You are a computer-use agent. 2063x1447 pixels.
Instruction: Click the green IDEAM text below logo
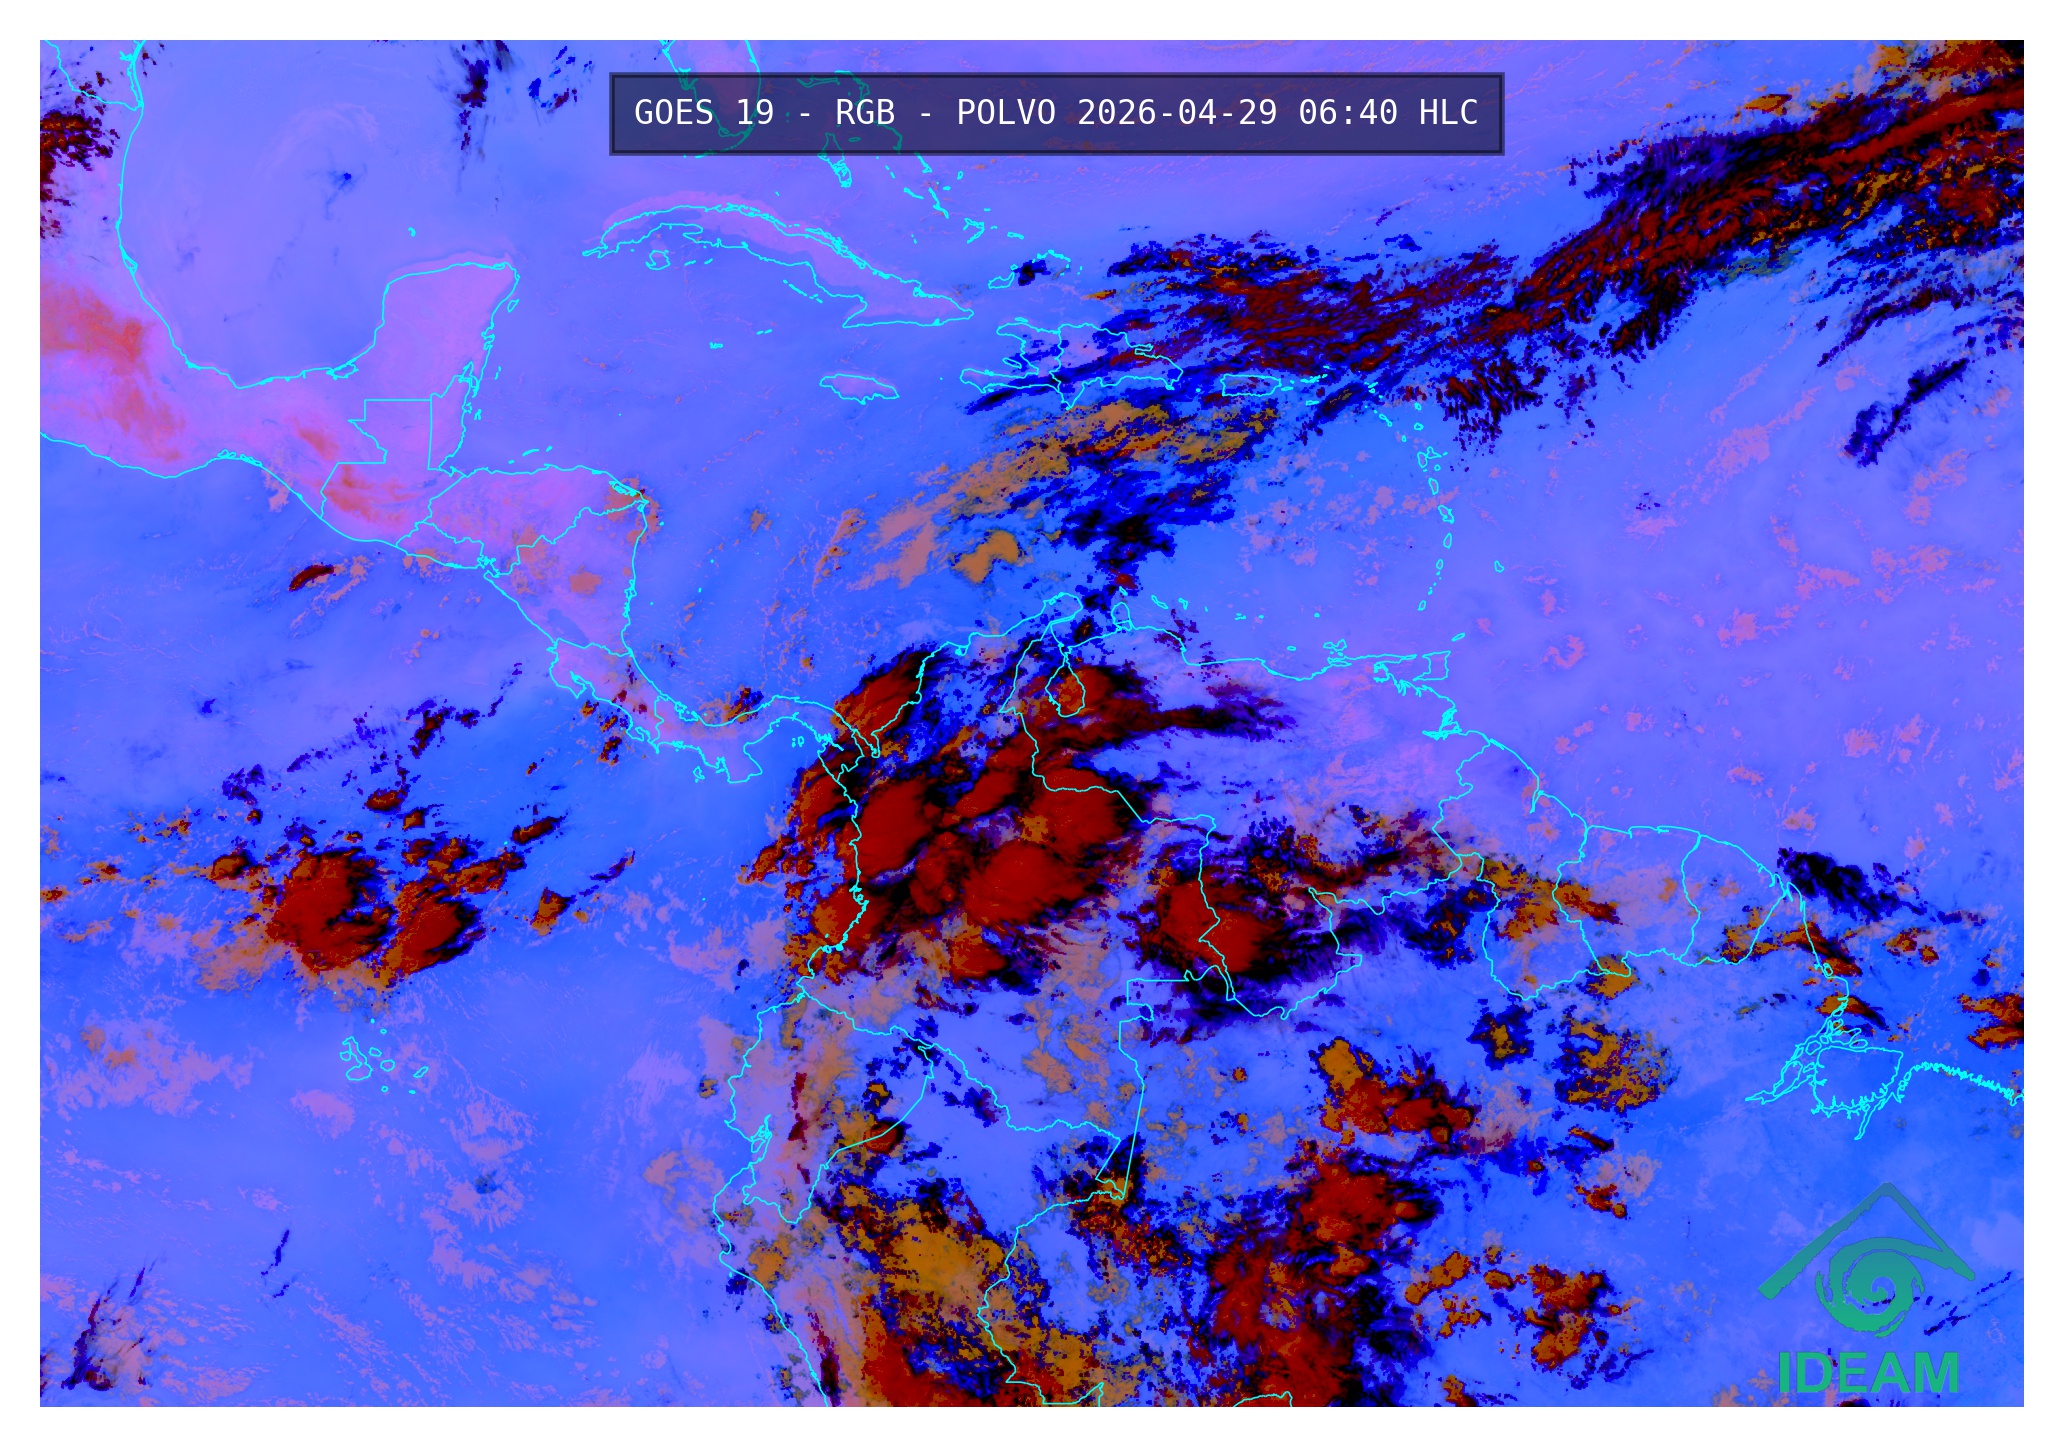tap(1867, 1374)
